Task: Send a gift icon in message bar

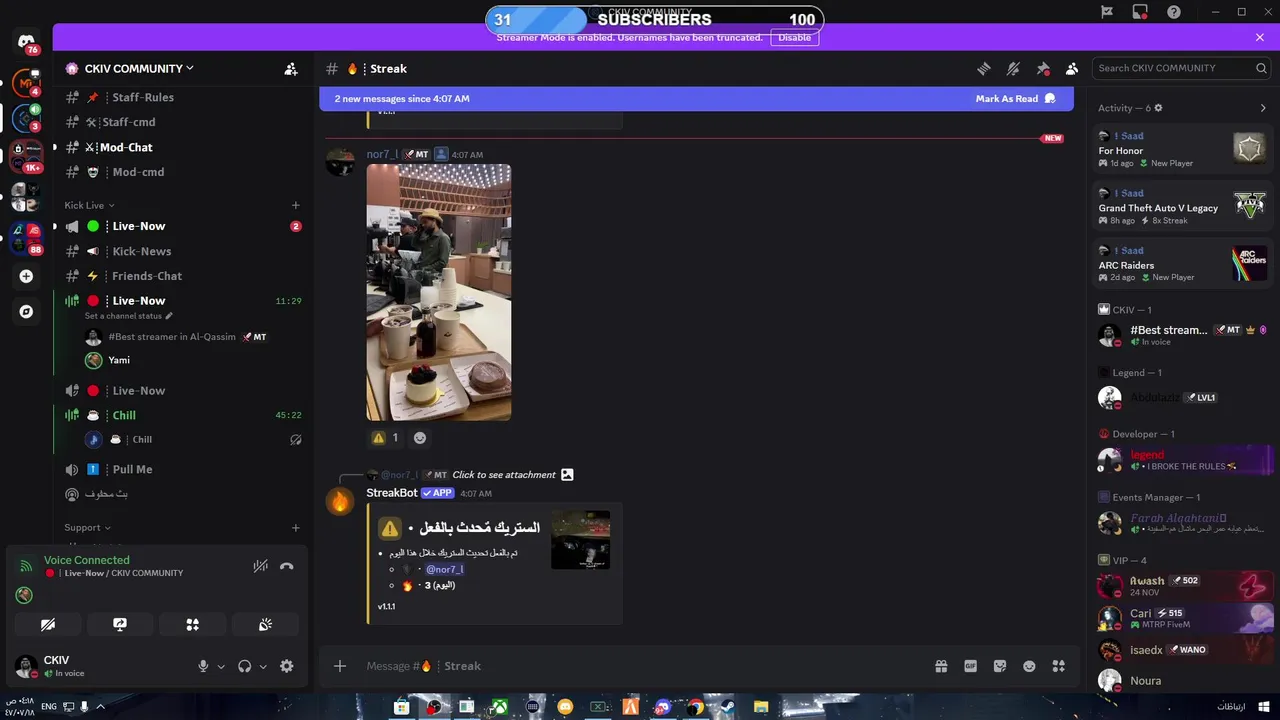Action: pos(941,666)
